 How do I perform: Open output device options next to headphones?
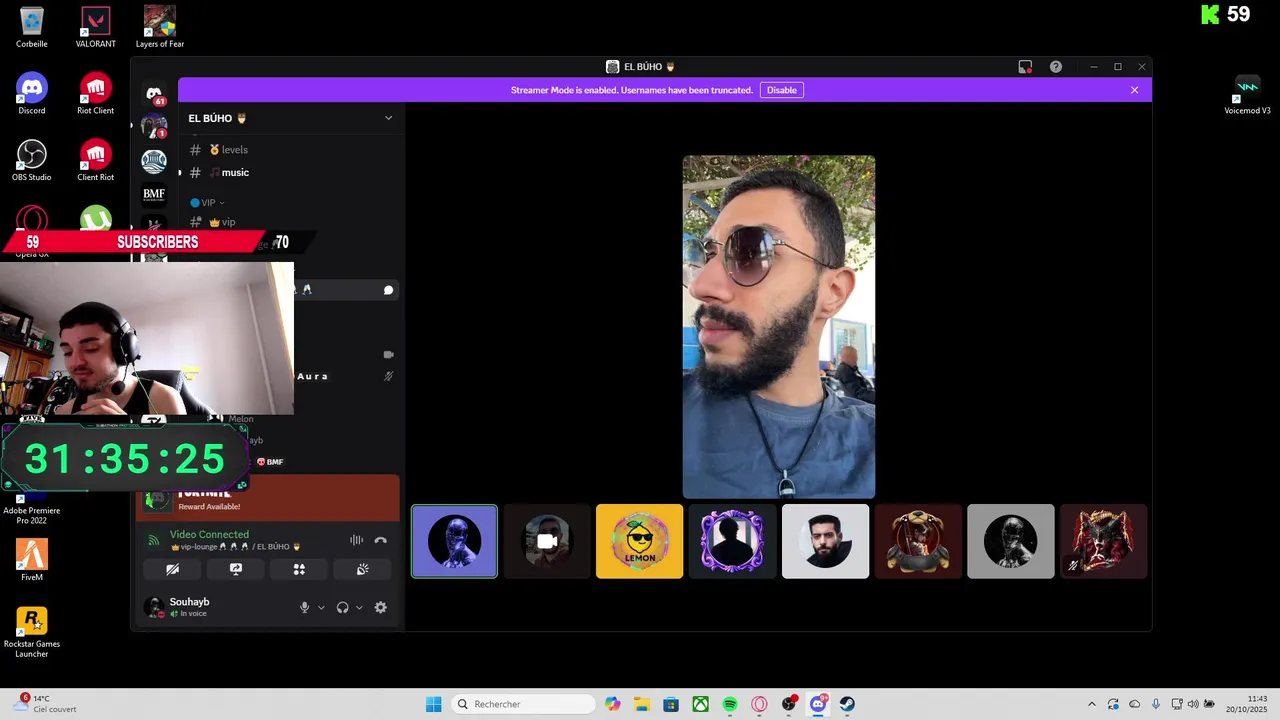359,607
